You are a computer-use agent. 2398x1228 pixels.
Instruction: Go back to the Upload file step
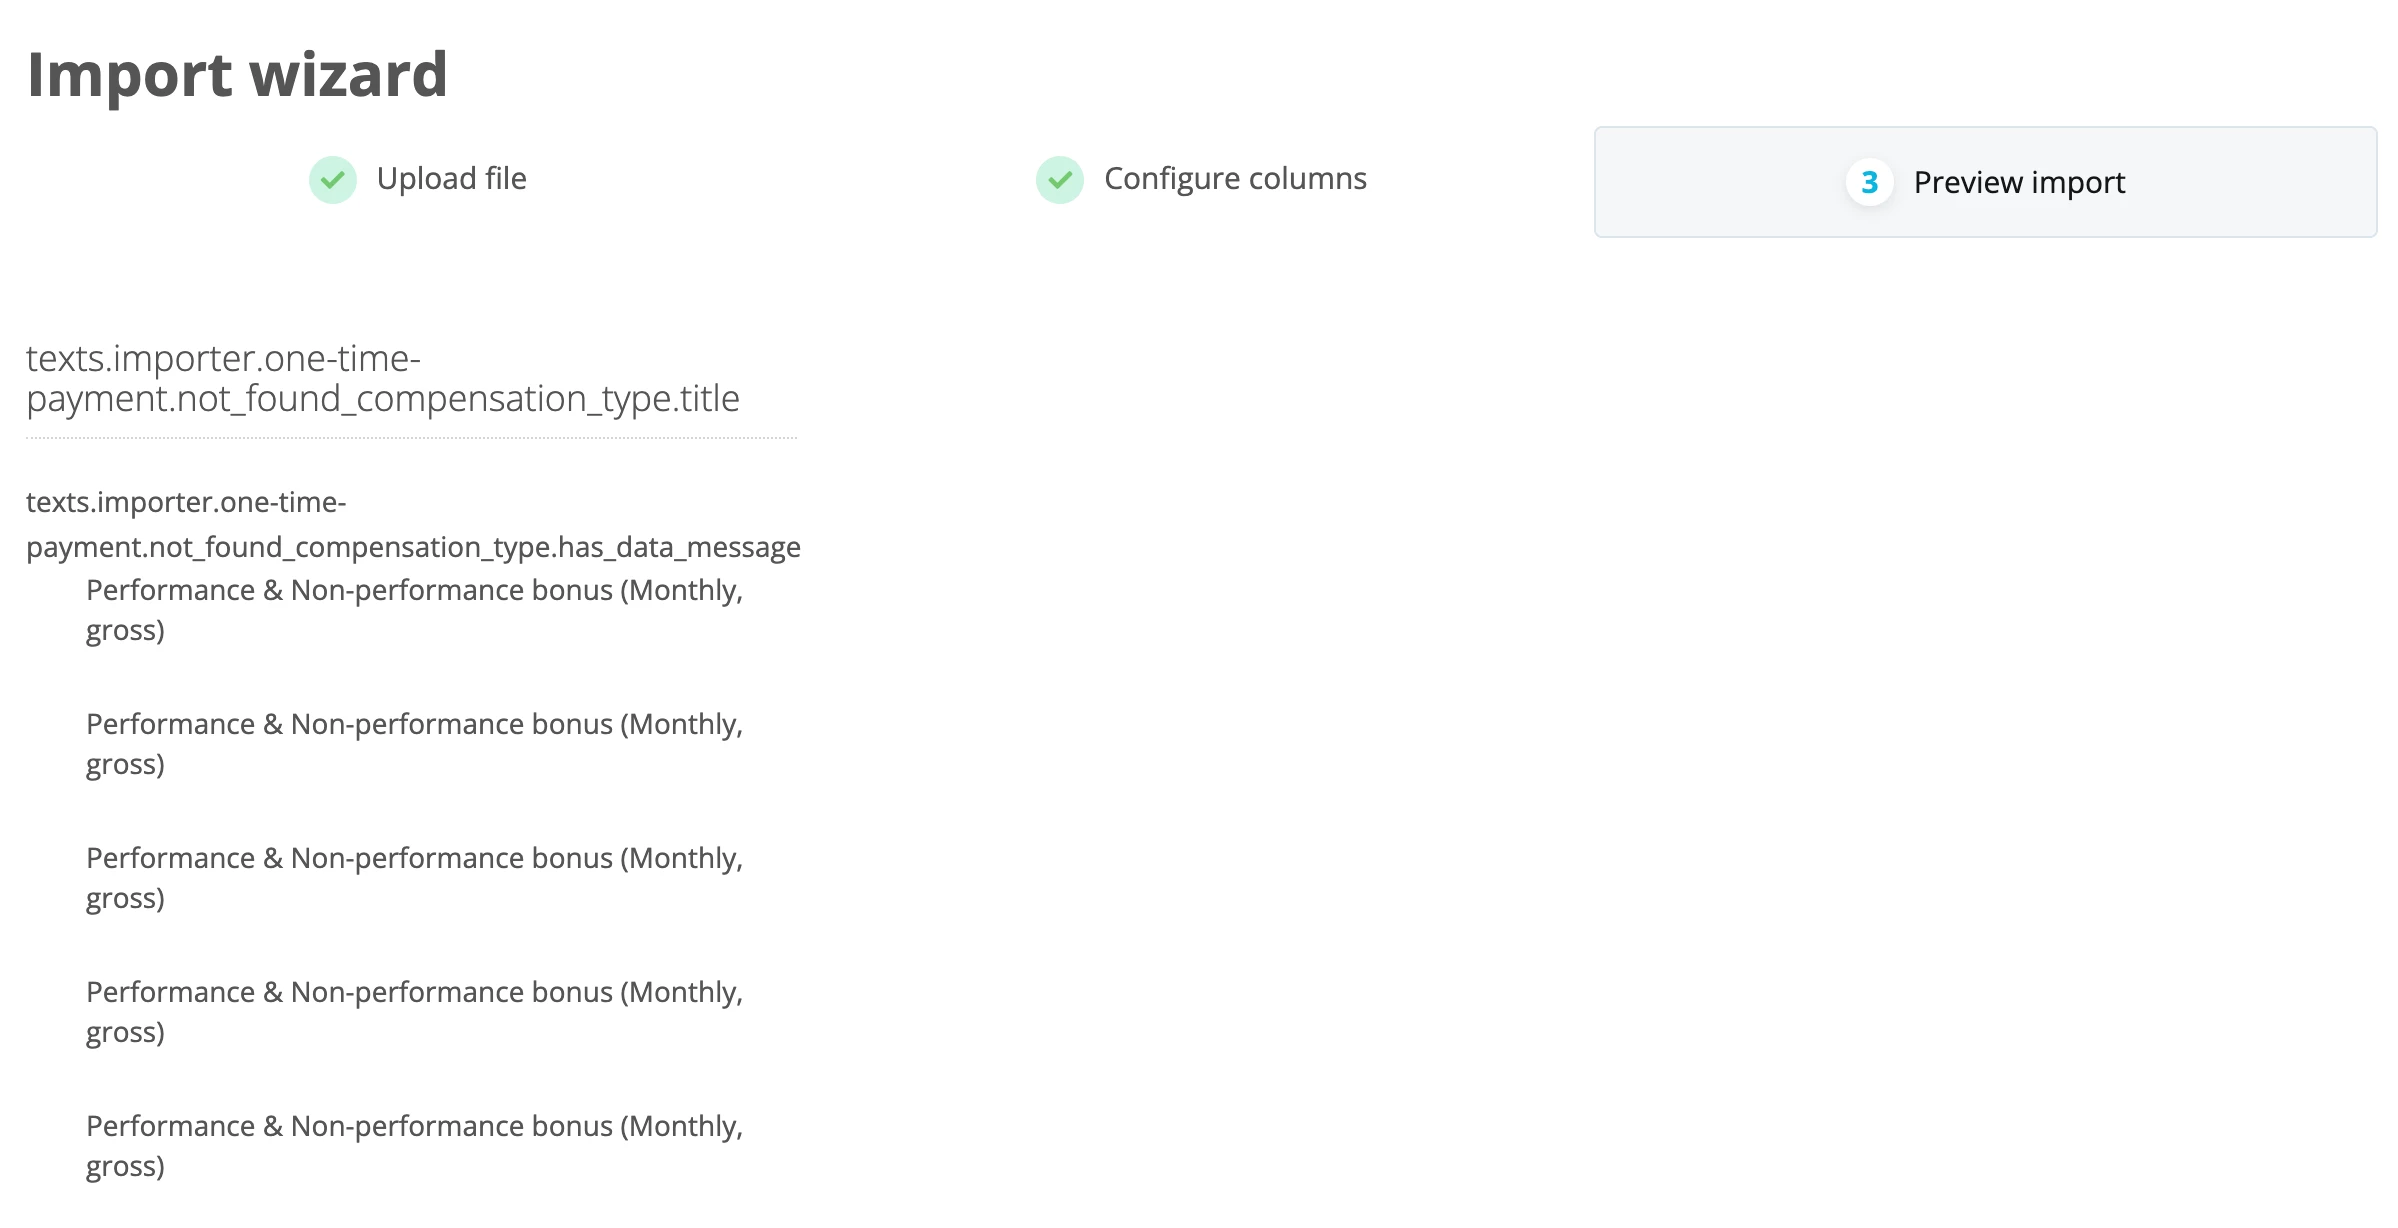pos(451,179)
